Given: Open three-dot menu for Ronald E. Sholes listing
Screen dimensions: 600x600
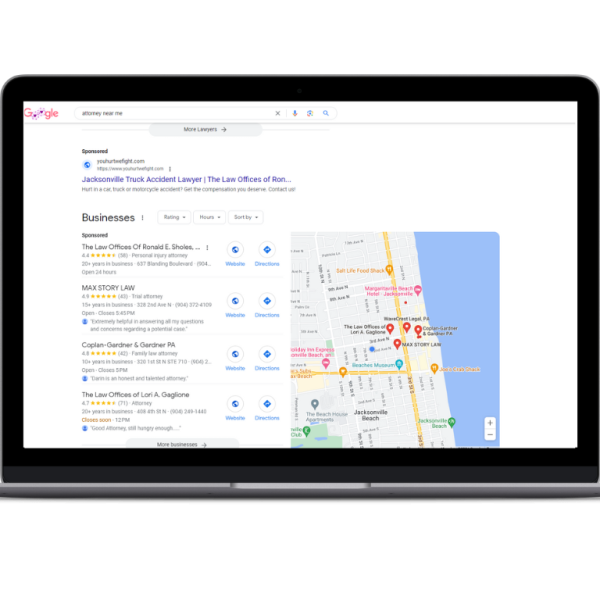Looking at the screenshot, I should pos(207,248).
